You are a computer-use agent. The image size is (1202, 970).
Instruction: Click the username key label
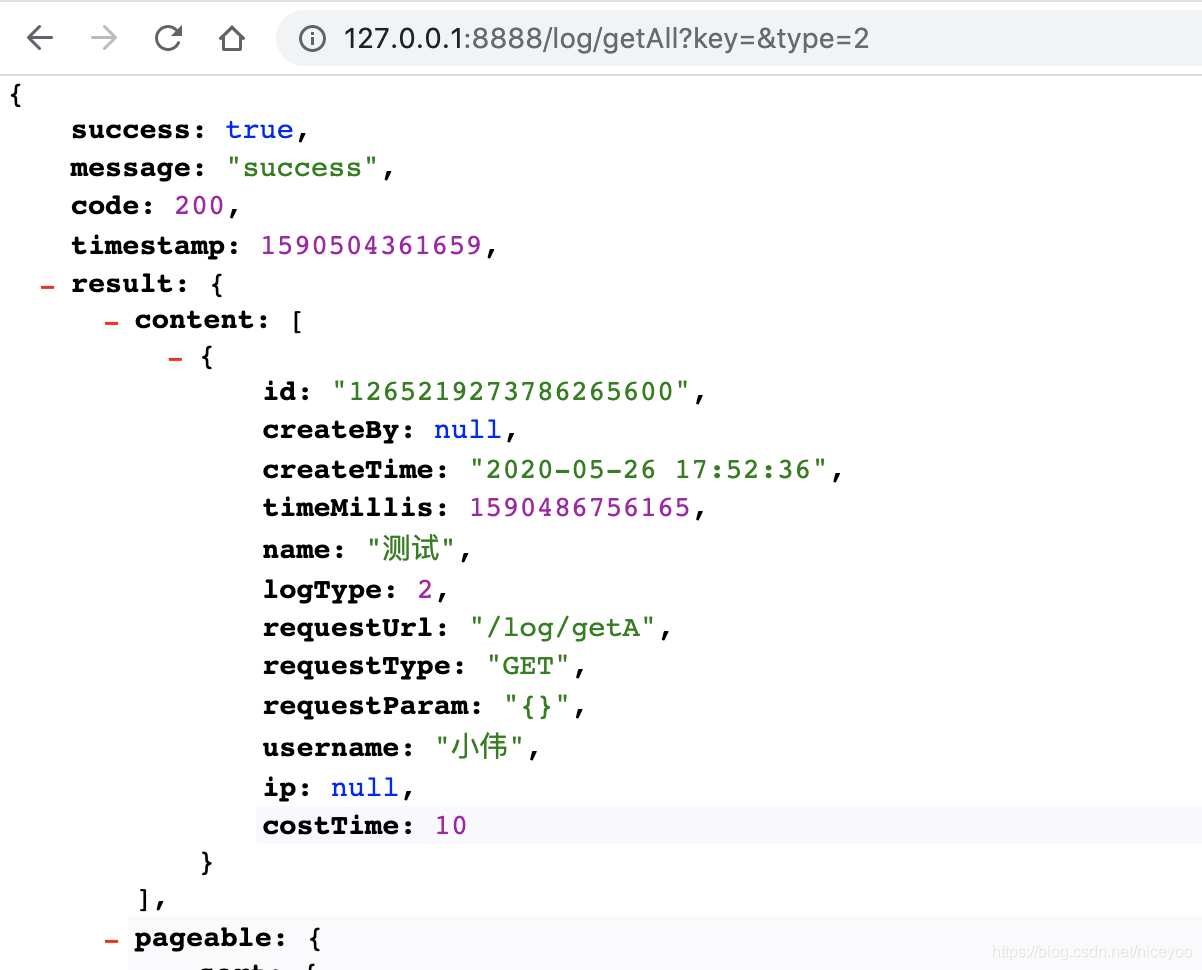click(339, 748)
